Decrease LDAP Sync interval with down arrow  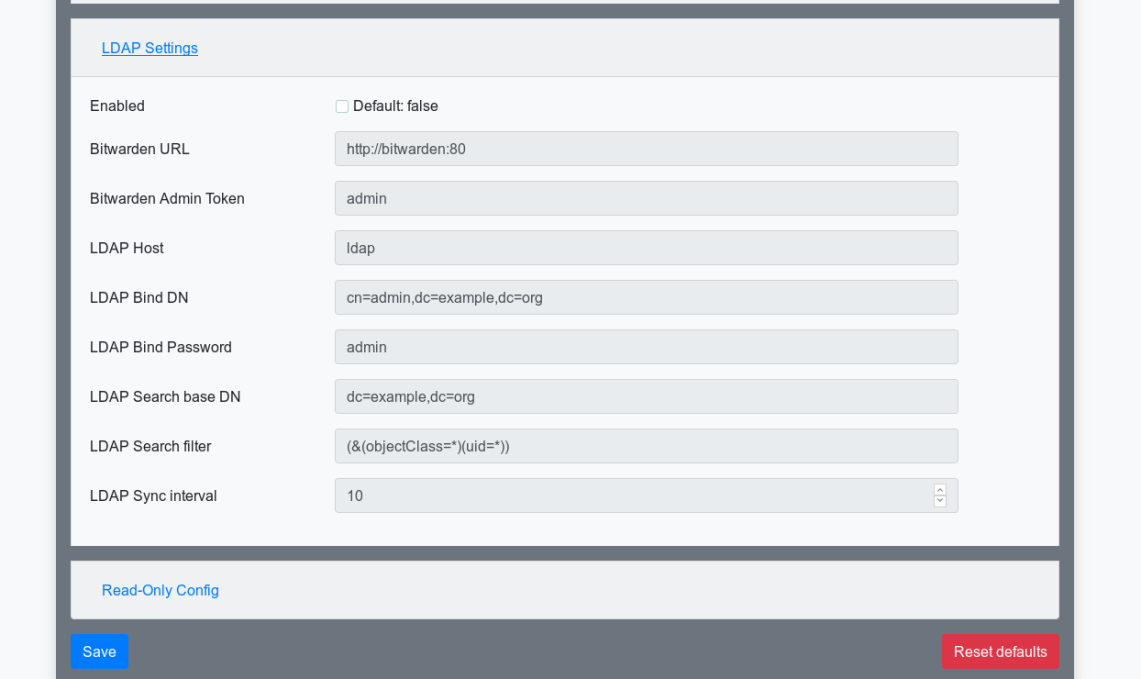tap(940, 501)
